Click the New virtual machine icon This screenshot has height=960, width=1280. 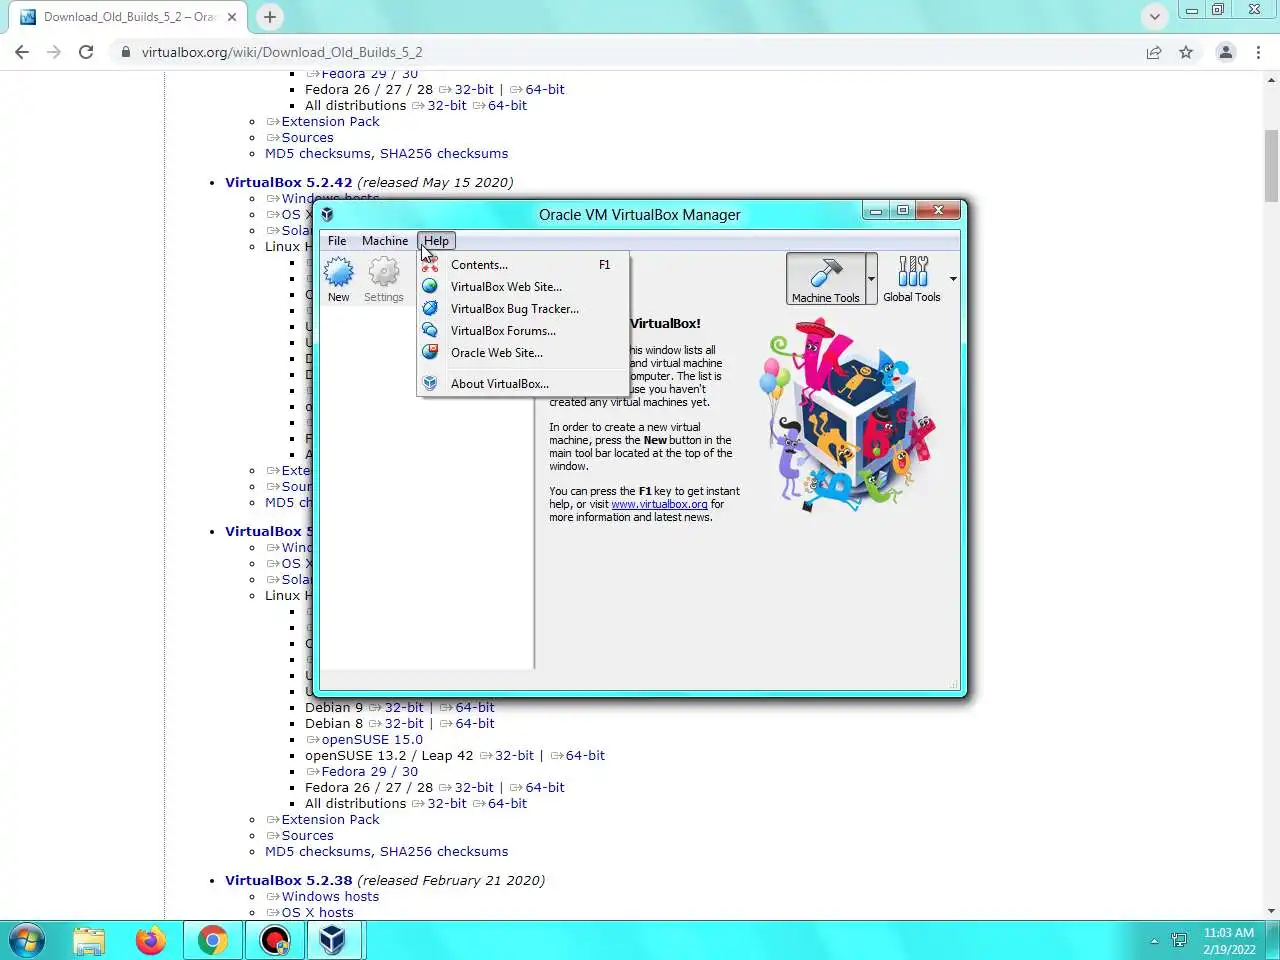click(x=339, y=272)
